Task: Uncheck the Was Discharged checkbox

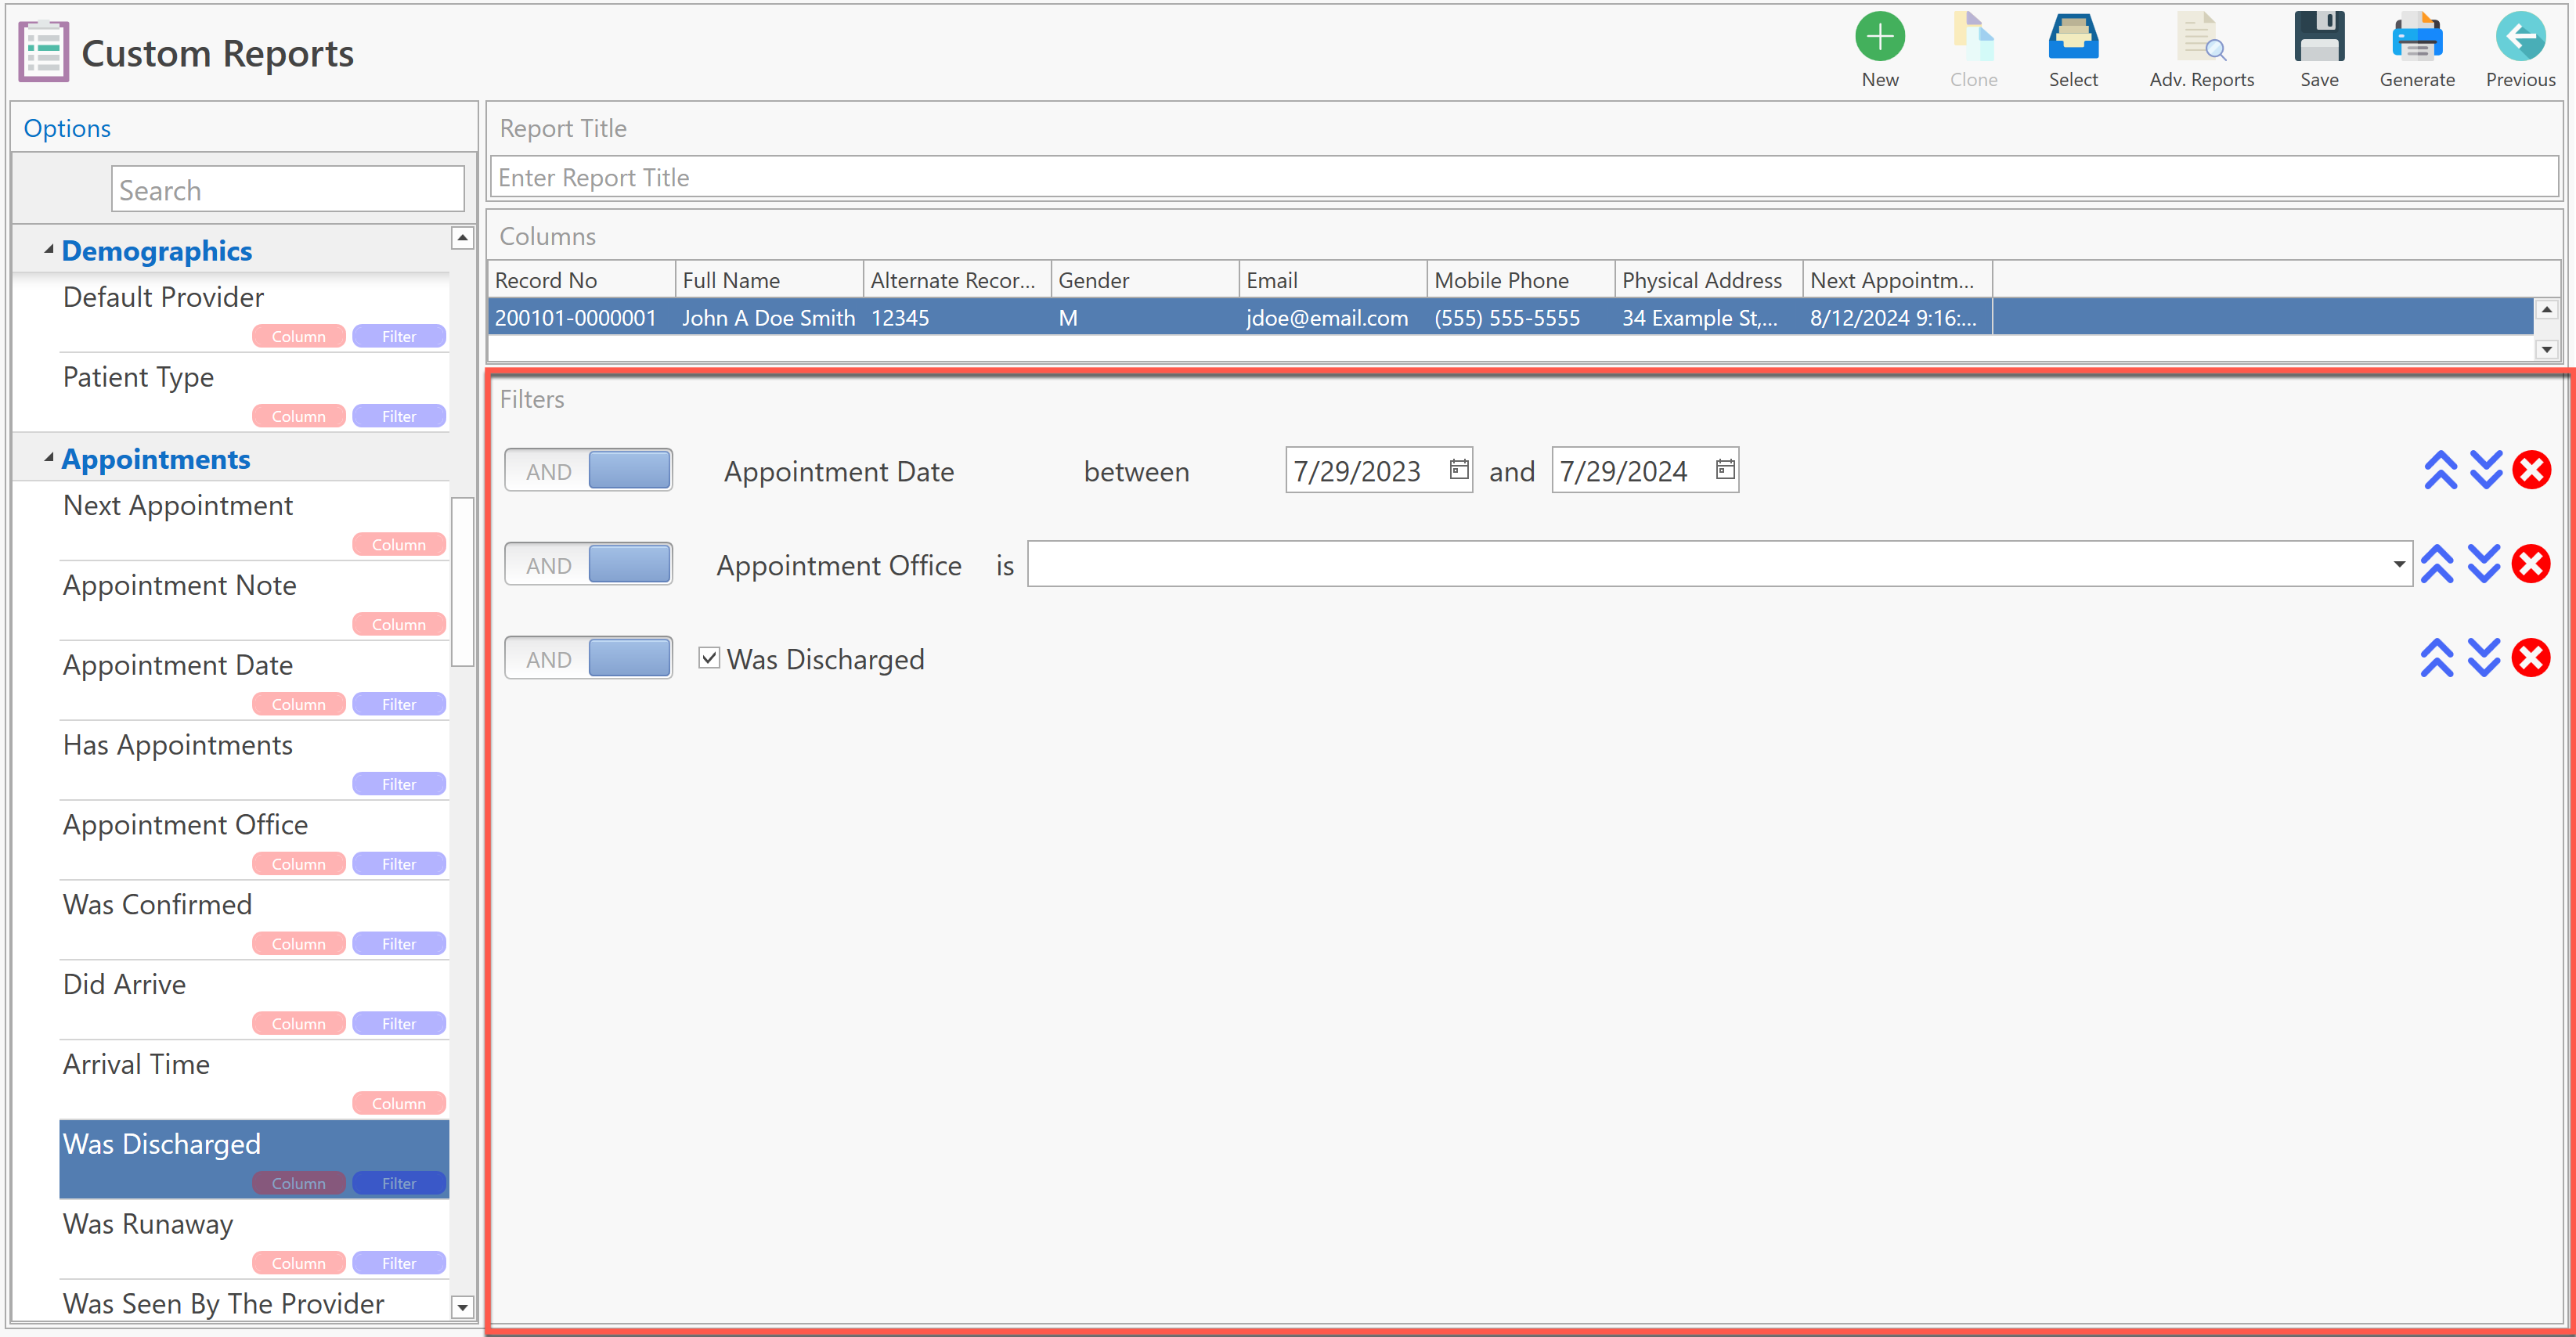Action: (x=709, y=658)
